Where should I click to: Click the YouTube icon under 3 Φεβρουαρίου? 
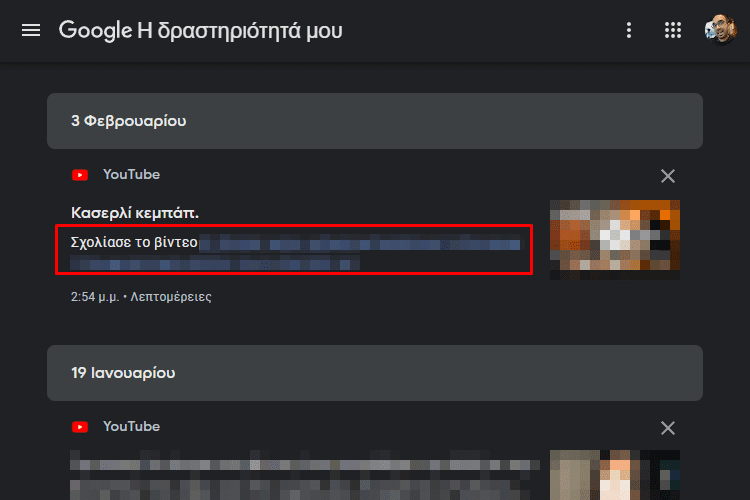80,175
